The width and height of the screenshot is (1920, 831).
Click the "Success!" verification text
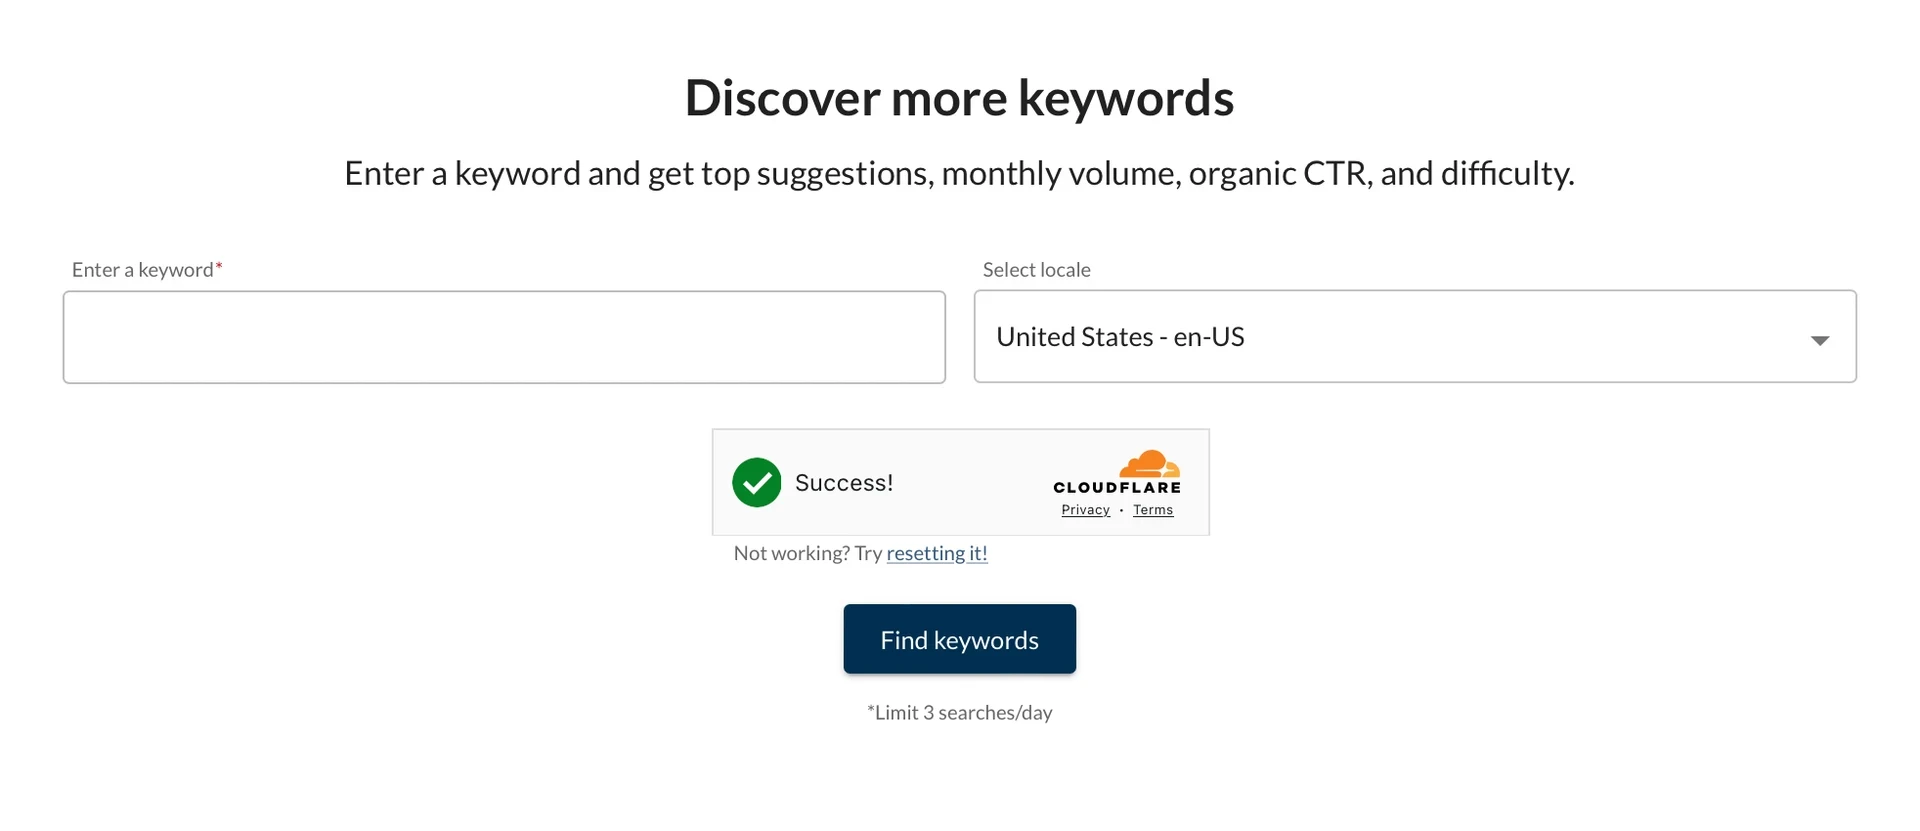(x=844, y=483)
